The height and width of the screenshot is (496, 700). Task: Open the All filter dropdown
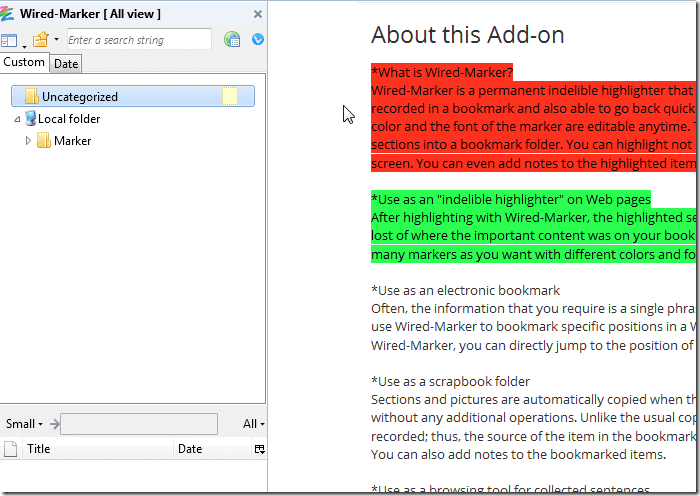pos(254,424)
